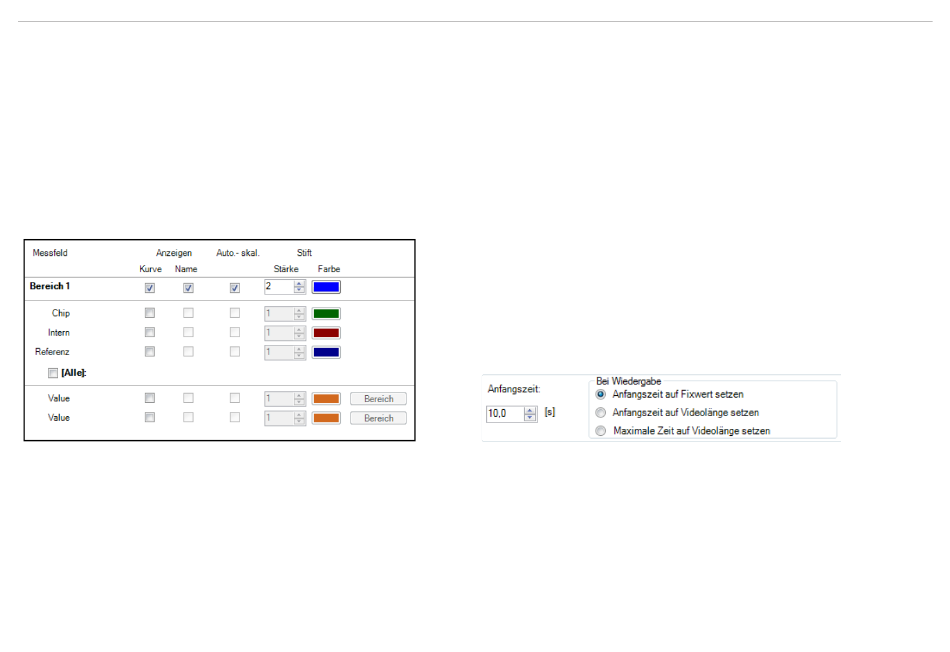Image resolution: width=950 pixels, height=652 pixels.
Task: Pick the dark blue swatch for Referenz
Action: pos(326,353)
